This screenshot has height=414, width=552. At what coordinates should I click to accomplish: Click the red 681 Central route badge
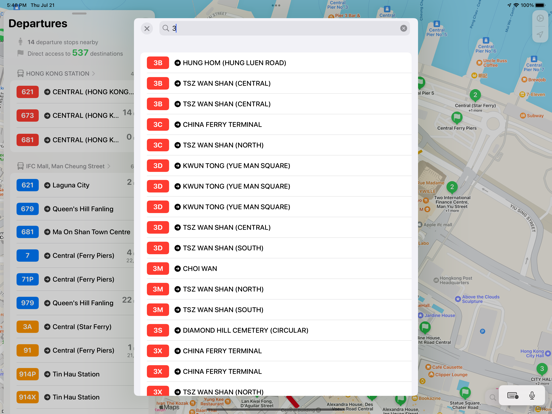click(x=27, y=140)
